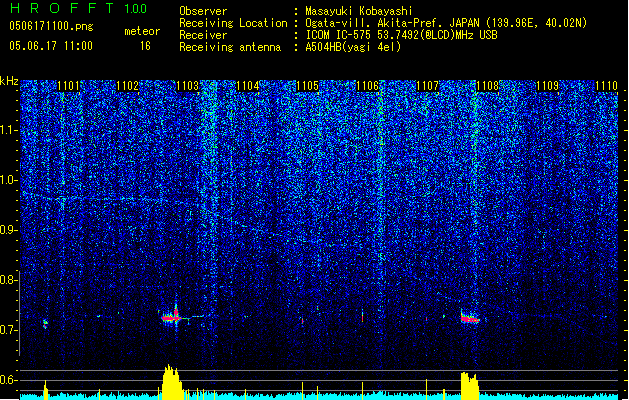Click the Ogata-vill. Akita-Pref. JAPAN location text
Image resolution: width=629 pixels, height=400 pixels.
[446, 23]
